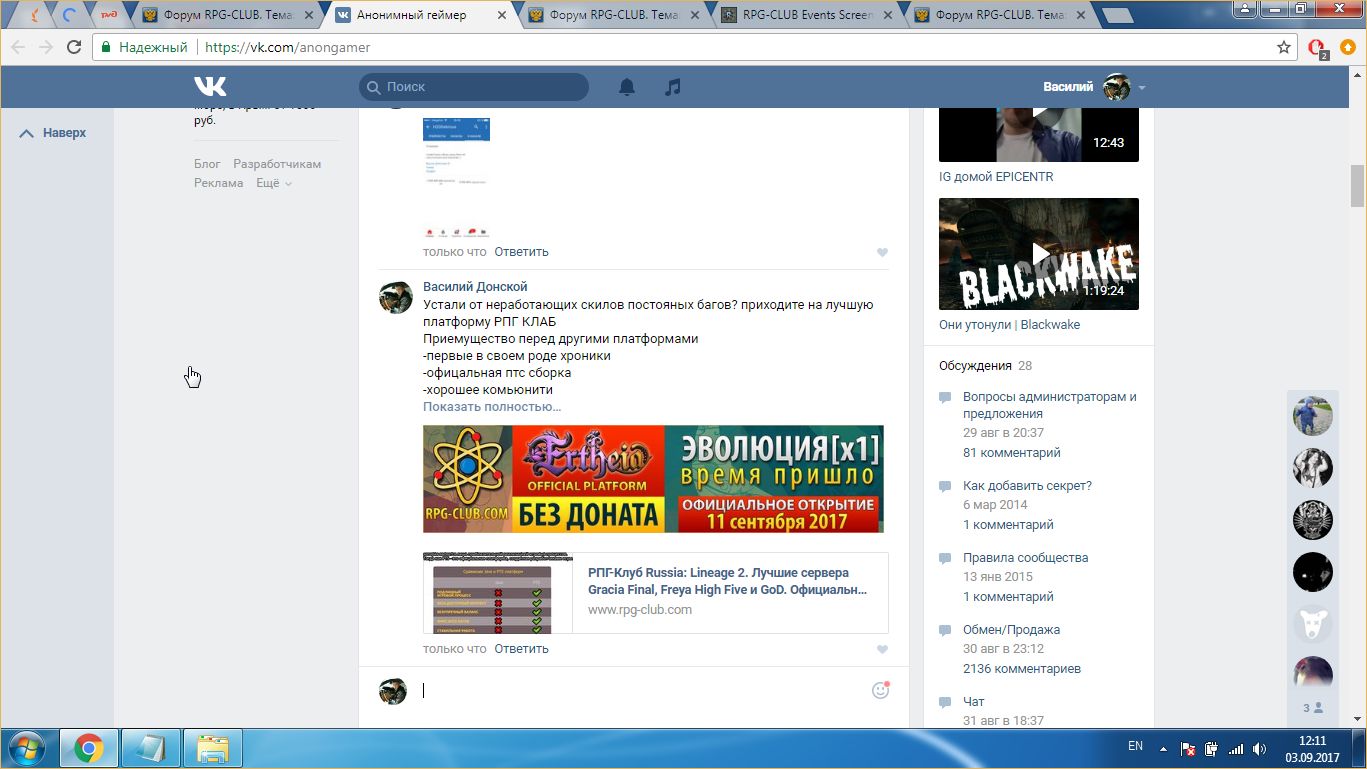
Task: Play the IG домой EPICENTR video
Action: pyautogui.click(x=1038, y=134)
